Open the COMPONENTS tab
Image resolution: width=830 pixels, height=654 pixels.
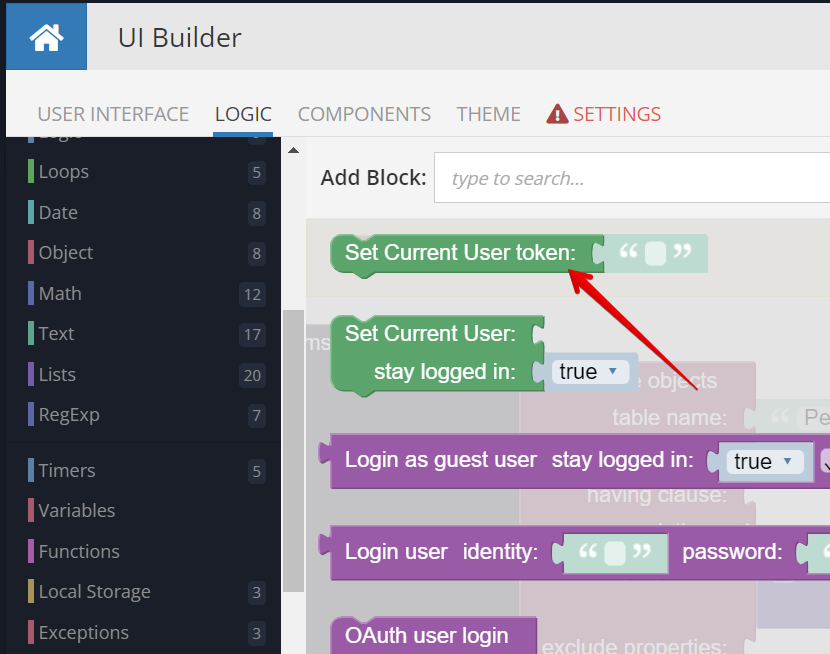(x=364, y=114)
